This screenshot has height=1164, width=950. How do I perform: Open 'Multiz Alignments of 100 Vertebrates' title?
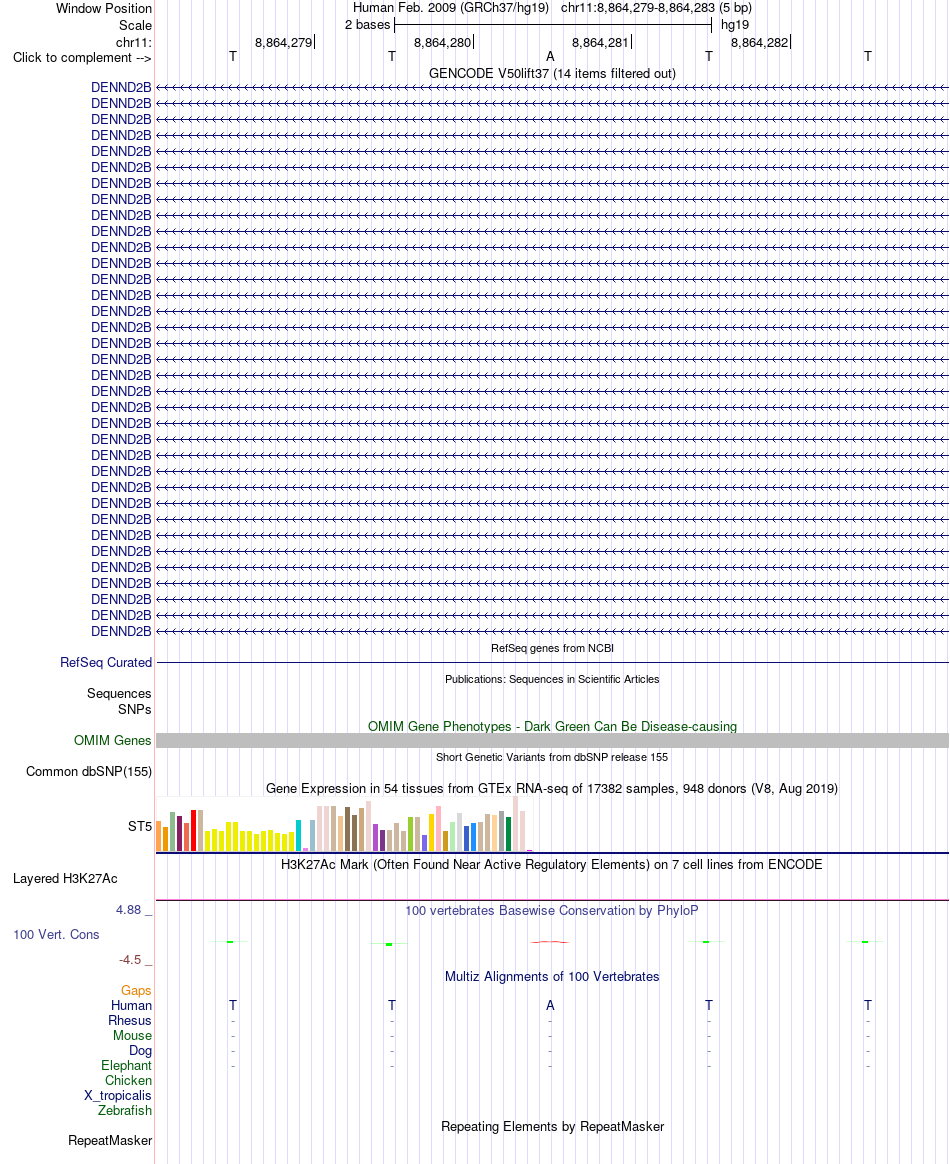click(x=552, y=976)
